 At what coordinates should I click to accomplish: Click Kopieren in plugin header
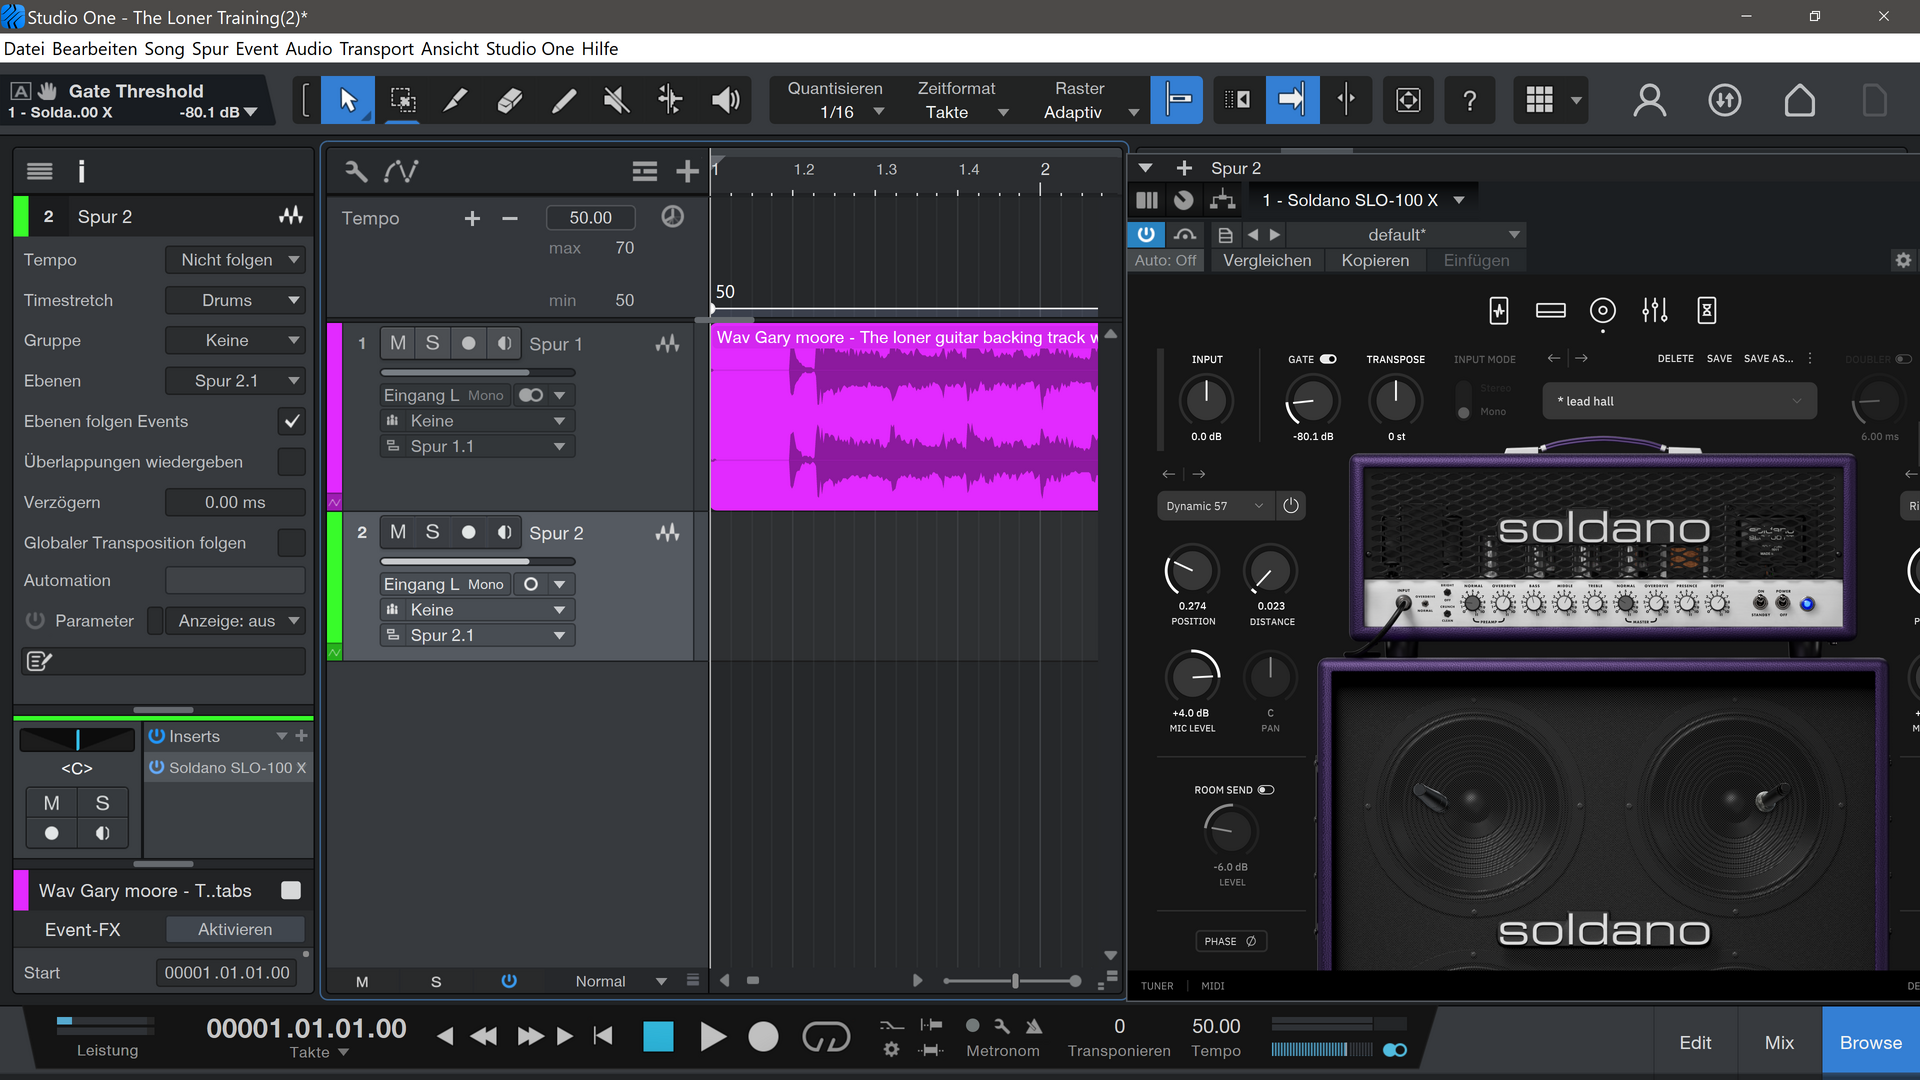point(1375,260)
